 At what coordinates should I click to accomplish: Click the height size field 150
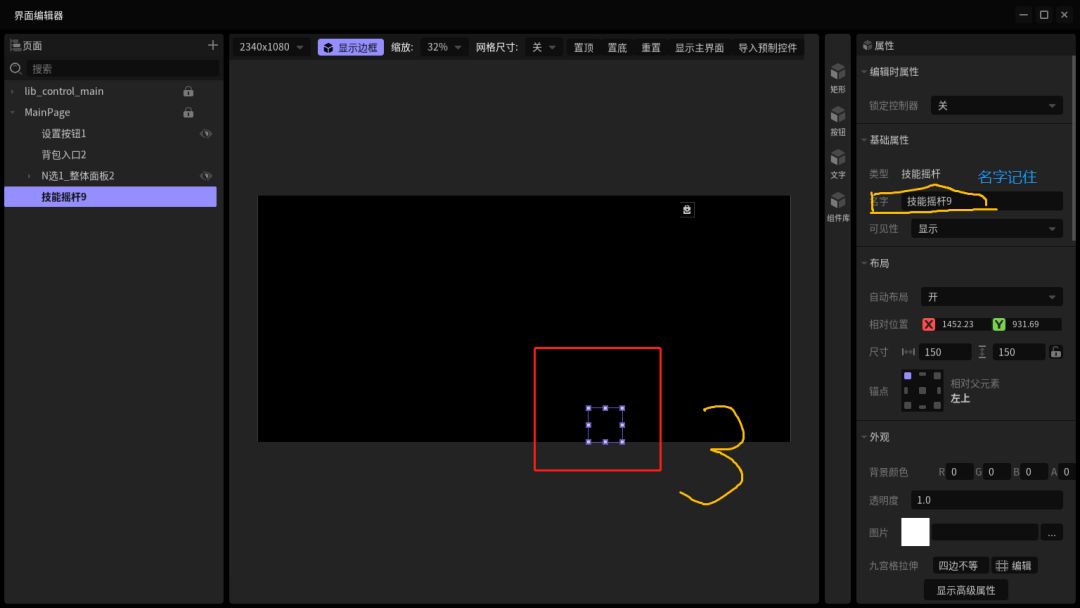[x=1019, y=352]
